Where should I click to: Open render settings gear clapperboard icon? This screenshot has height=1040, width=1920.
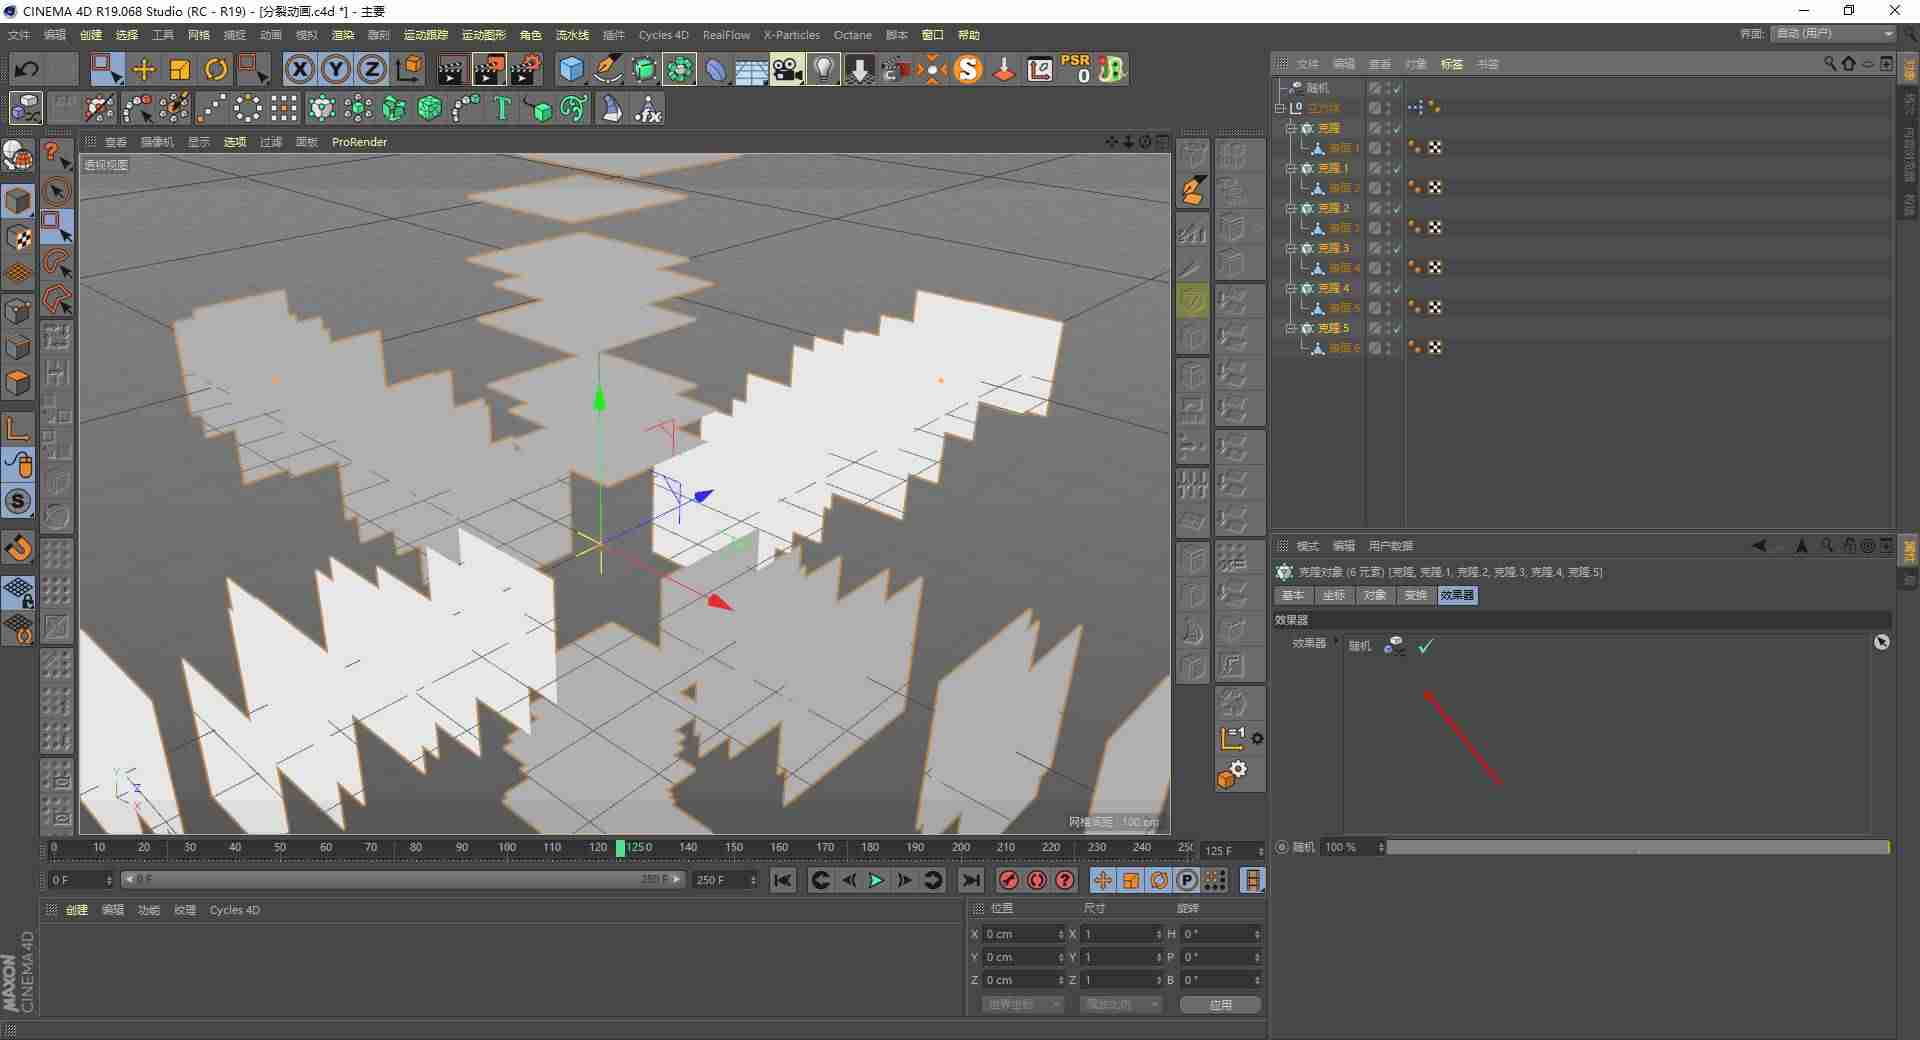tap(526, 69)
